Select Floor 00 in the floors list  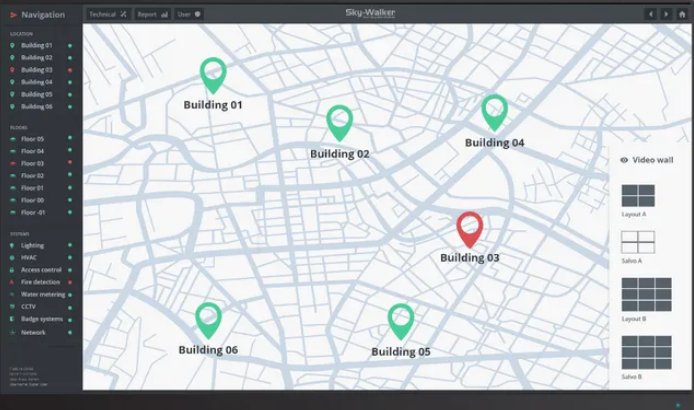41,200
